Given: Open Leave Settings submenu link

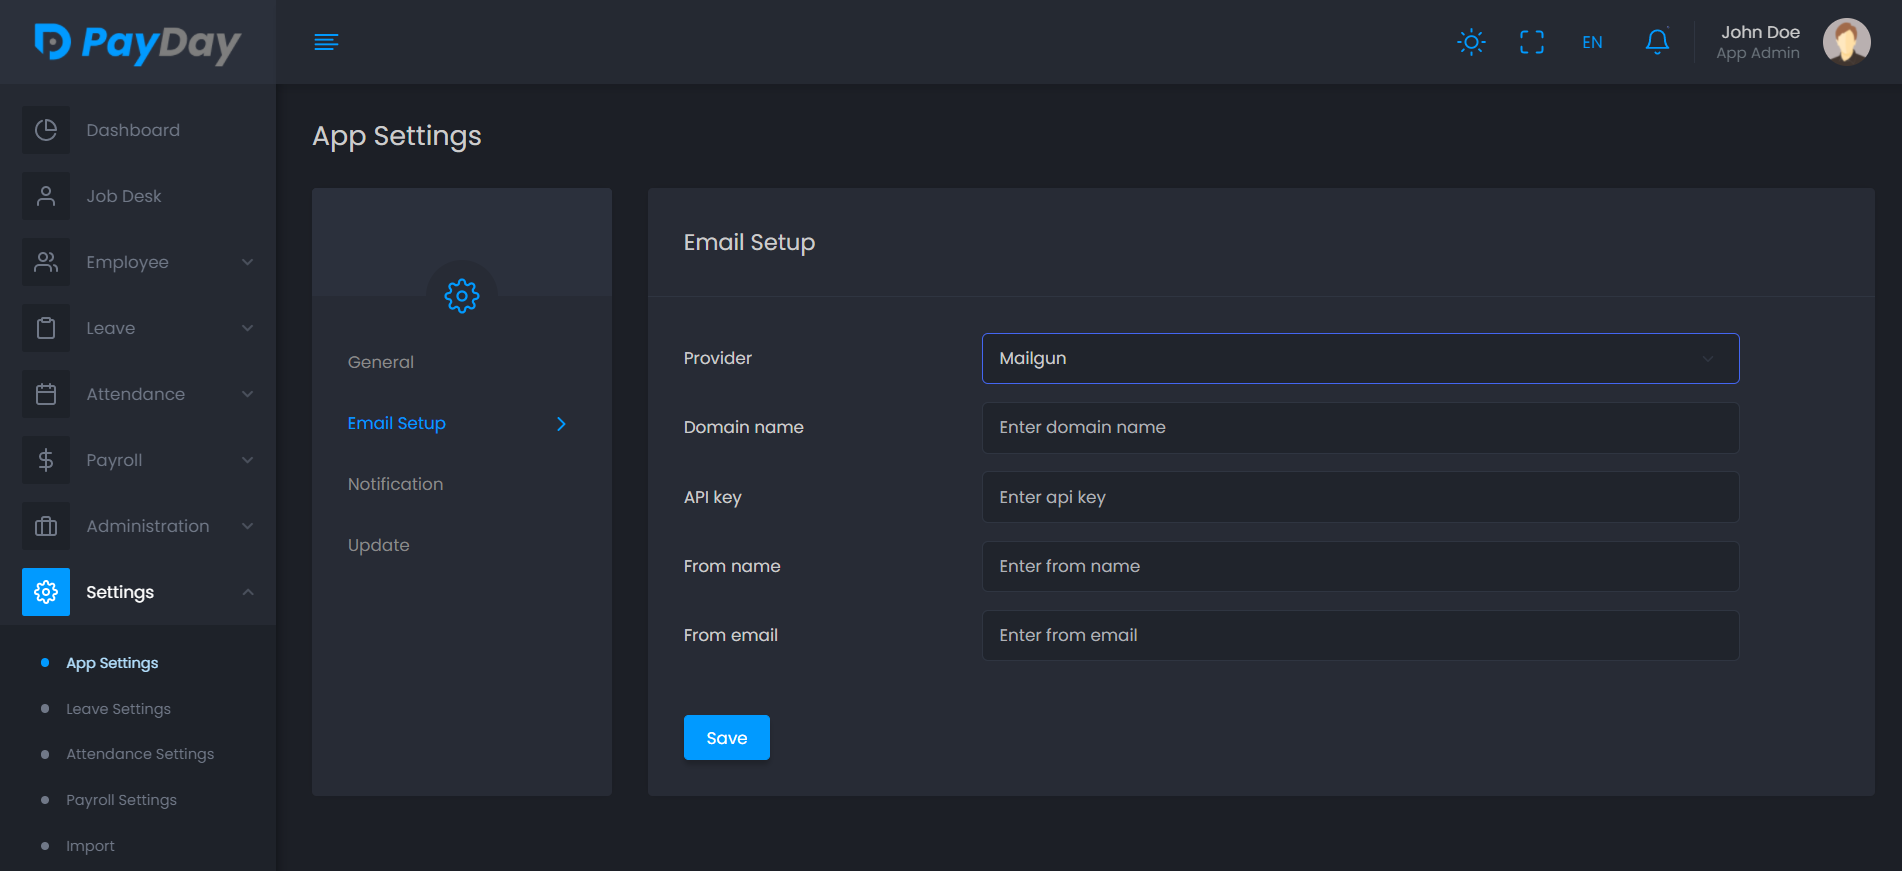Looking at the screenshot, I should pyautogui.click(x=118, y=709).
